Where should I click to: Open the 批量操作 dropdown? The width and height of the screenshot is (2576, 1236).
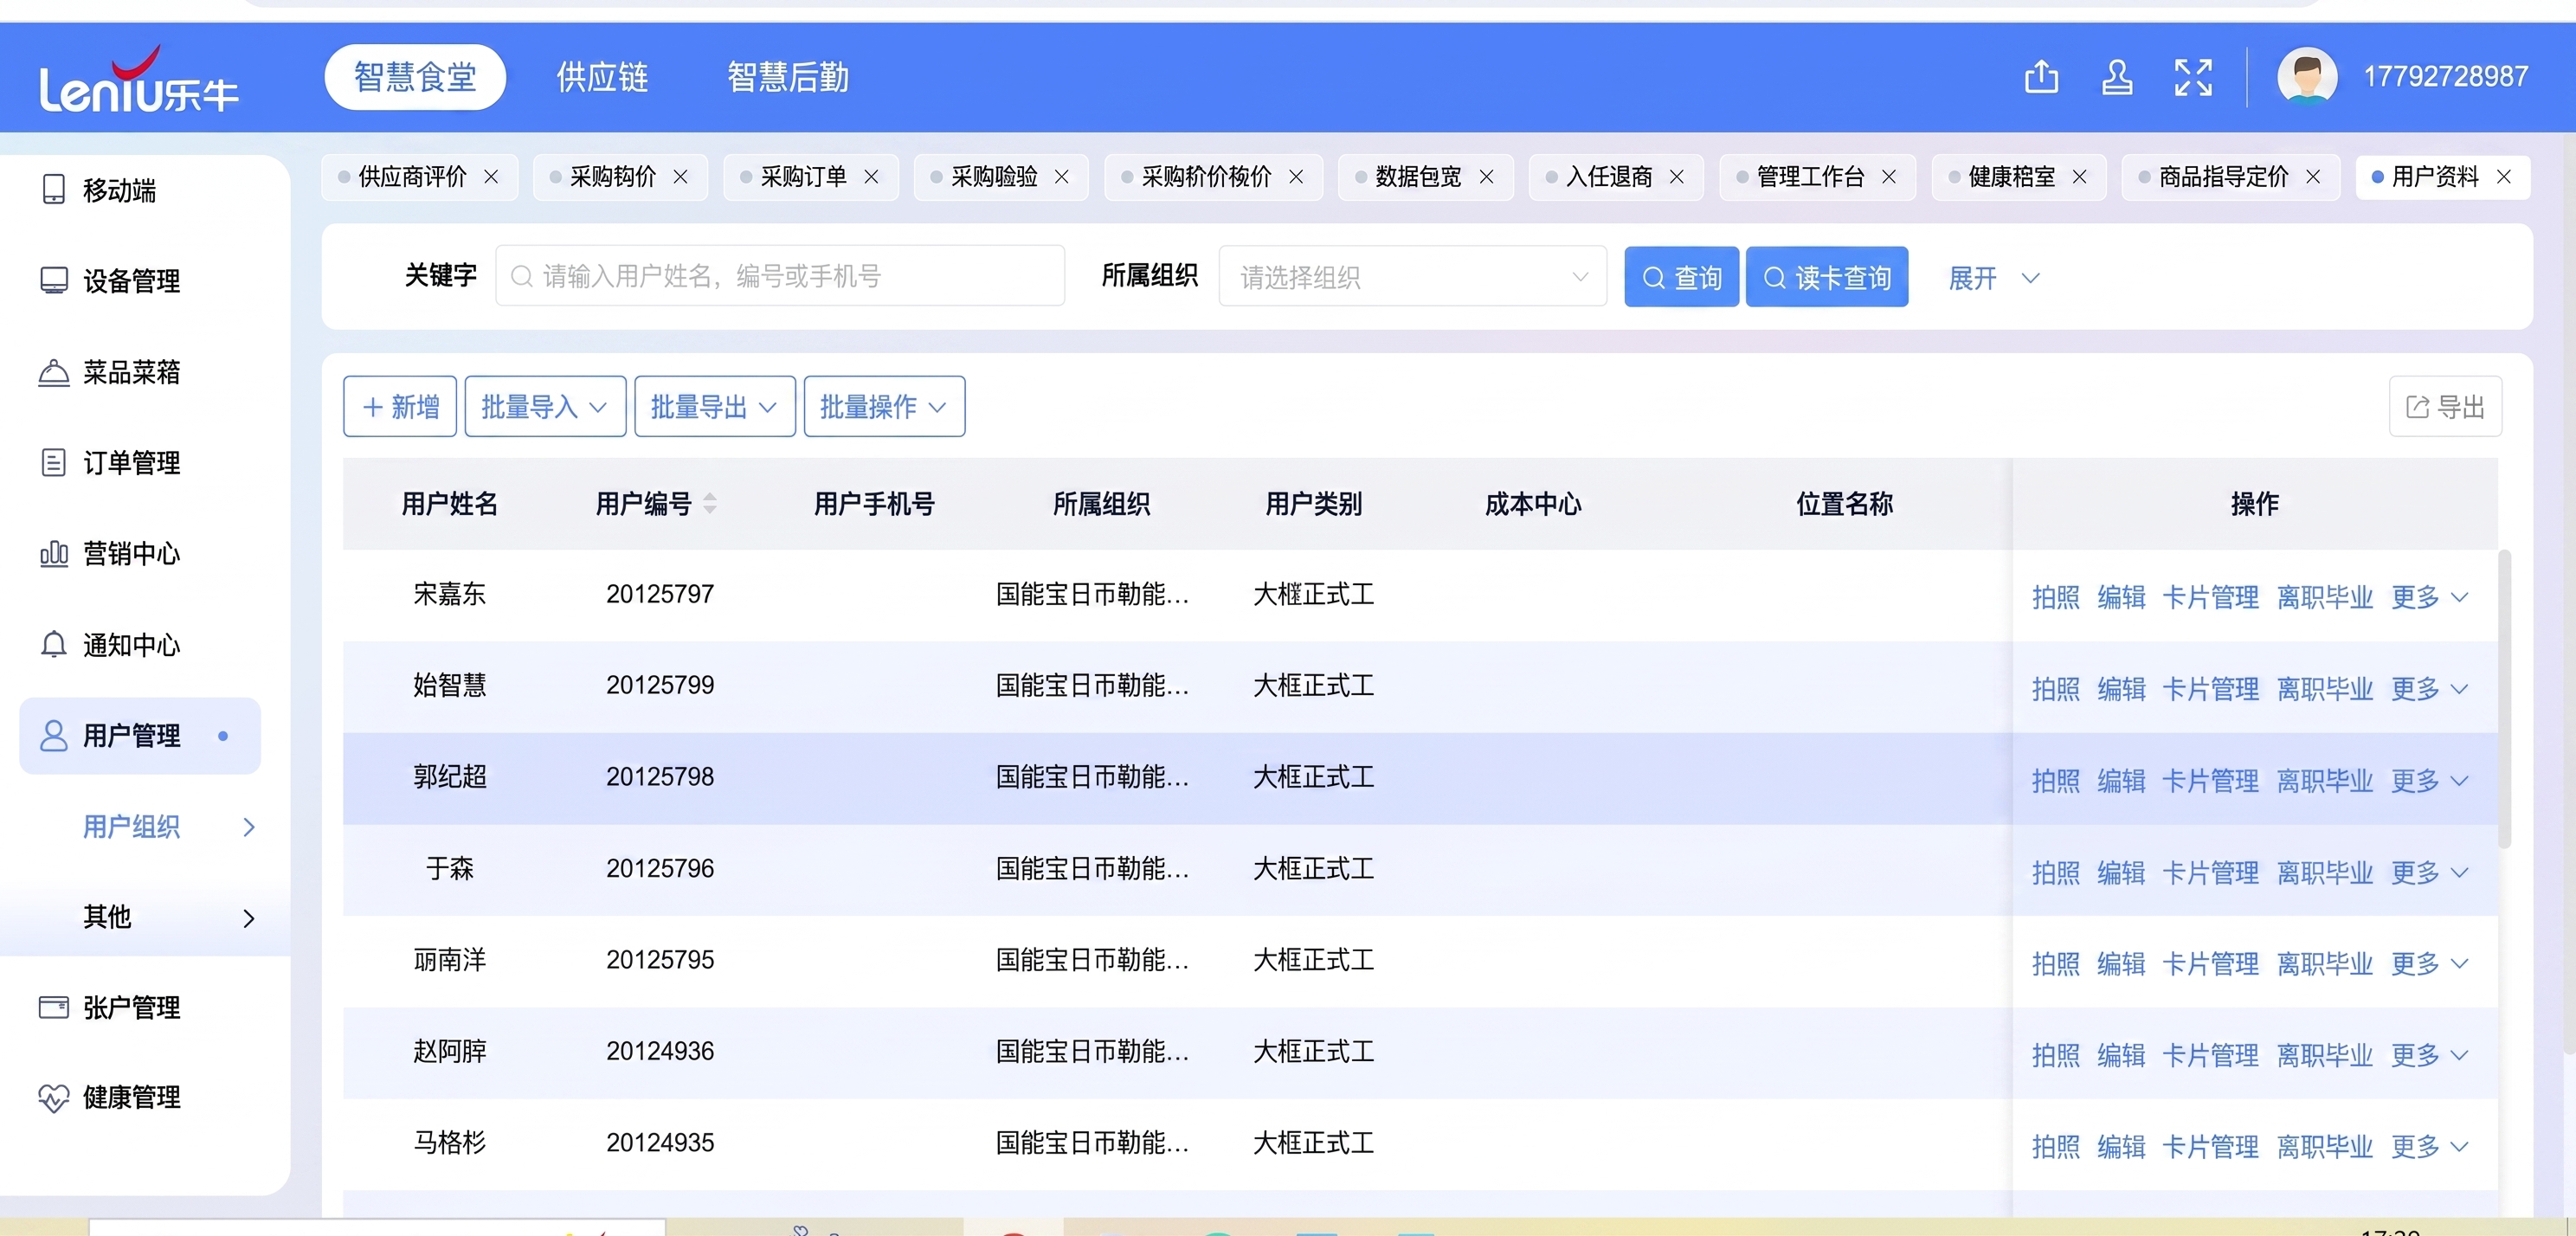[884, 407]
